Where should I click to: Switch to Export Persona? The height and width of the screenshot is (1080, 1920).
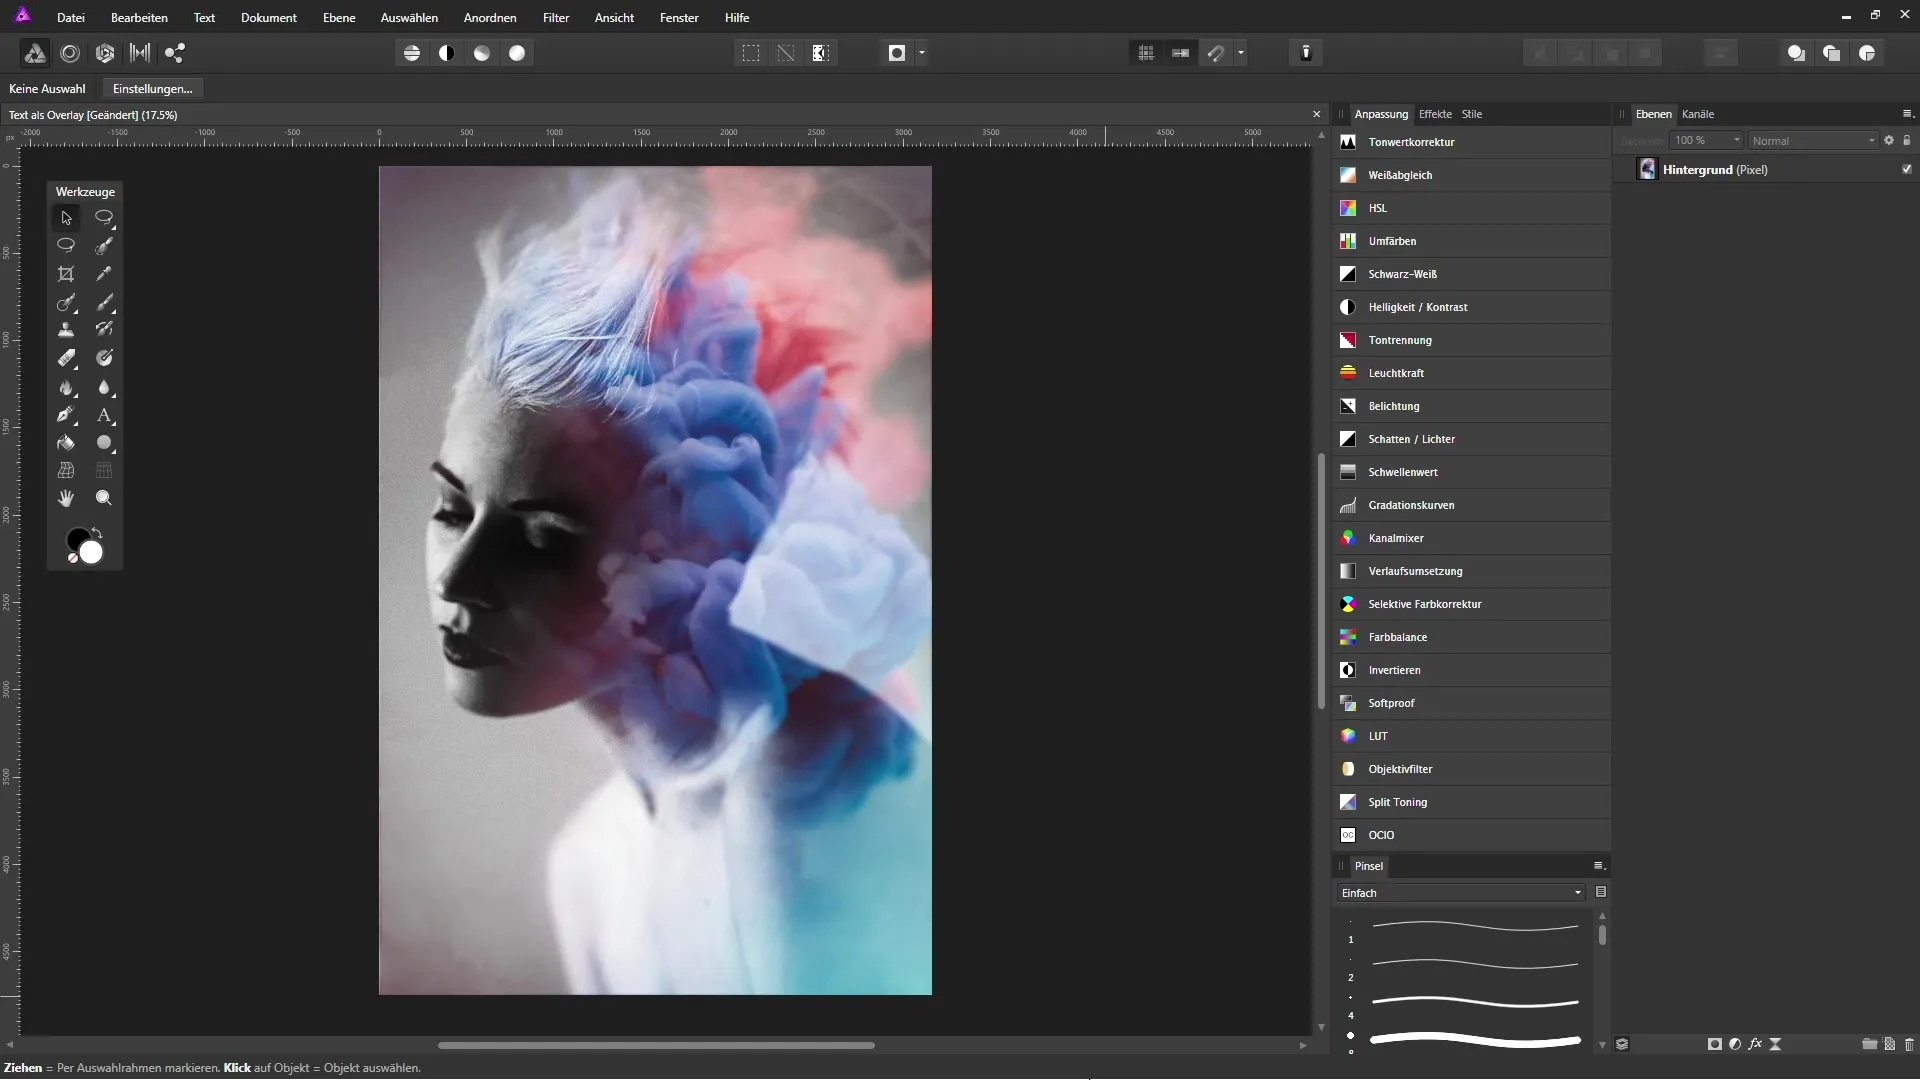[x=175, y=53]
